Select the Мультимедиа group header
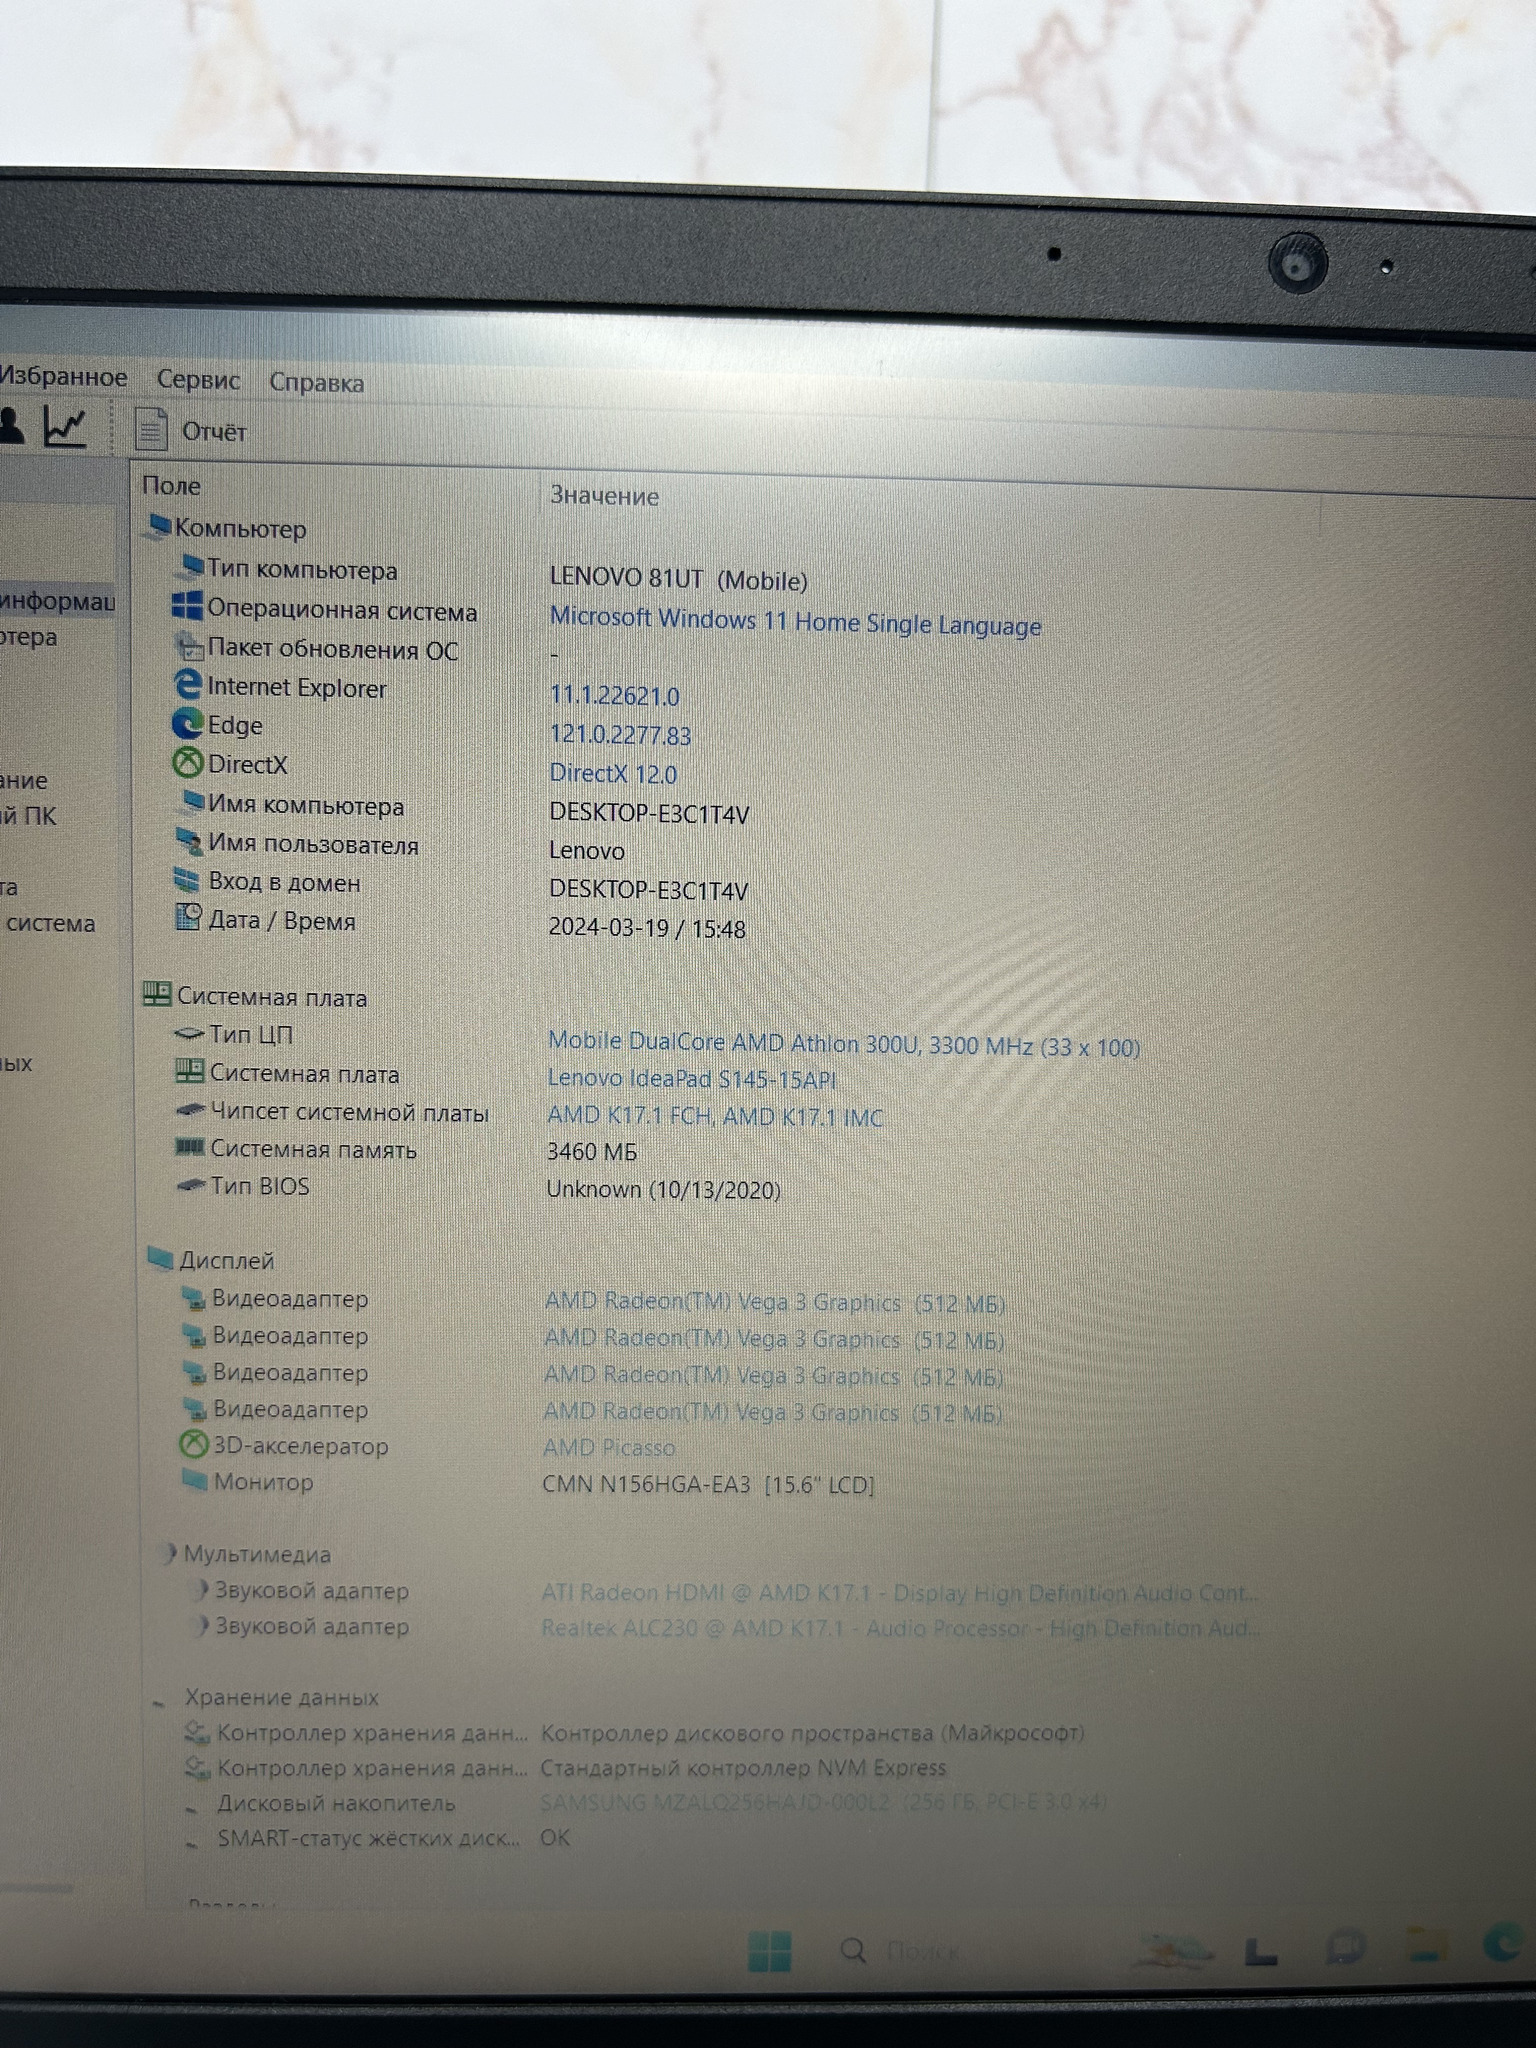The width and height of the screenshot is (1536, 2048). 246,1554
